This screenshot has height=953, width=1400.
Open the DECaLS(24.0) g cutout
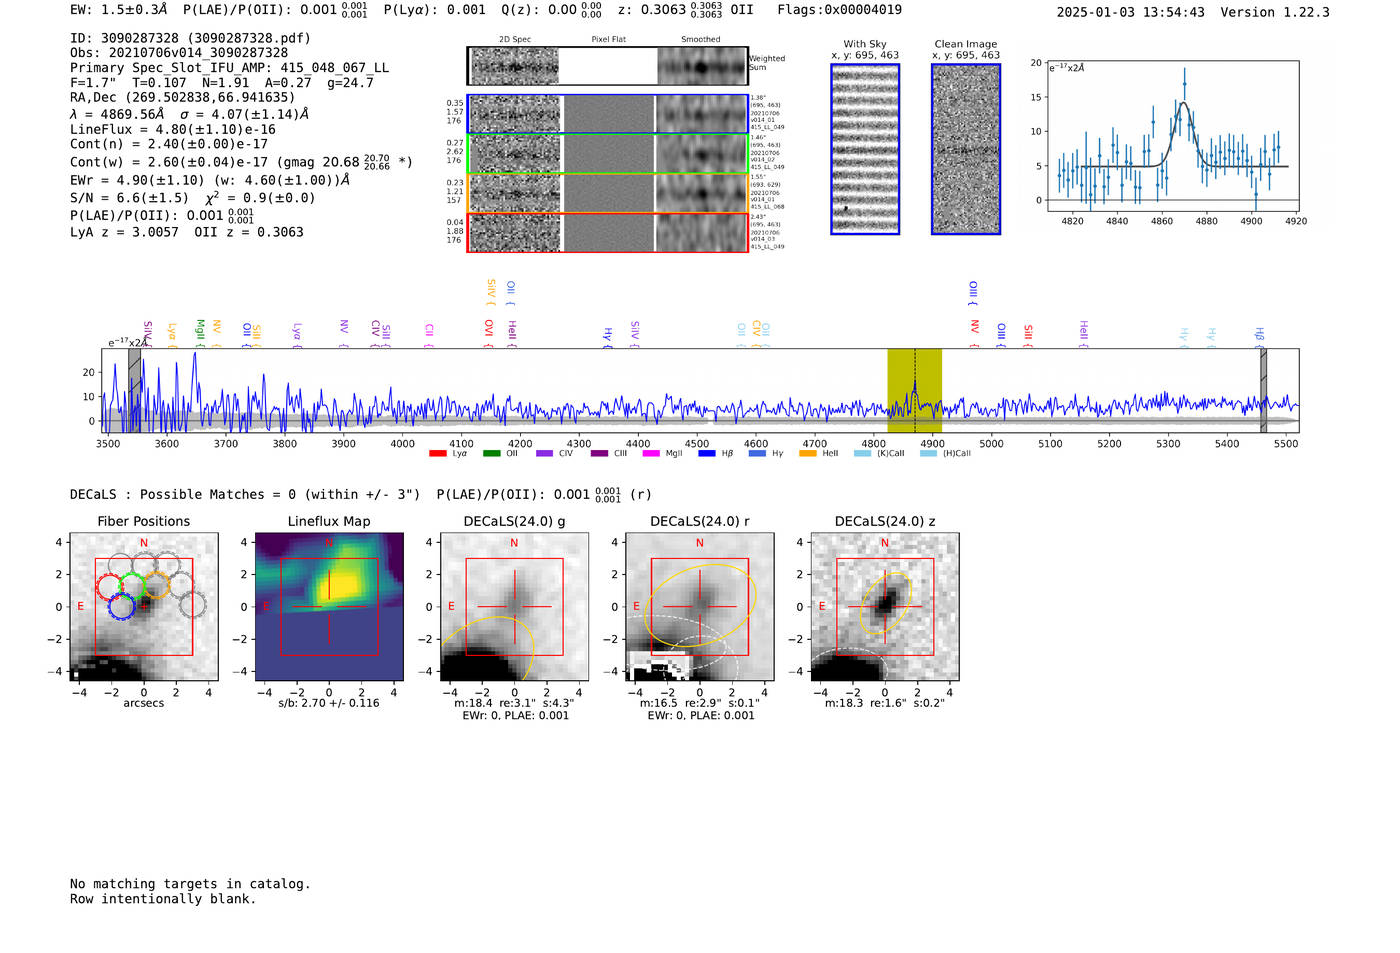(515, 607)
